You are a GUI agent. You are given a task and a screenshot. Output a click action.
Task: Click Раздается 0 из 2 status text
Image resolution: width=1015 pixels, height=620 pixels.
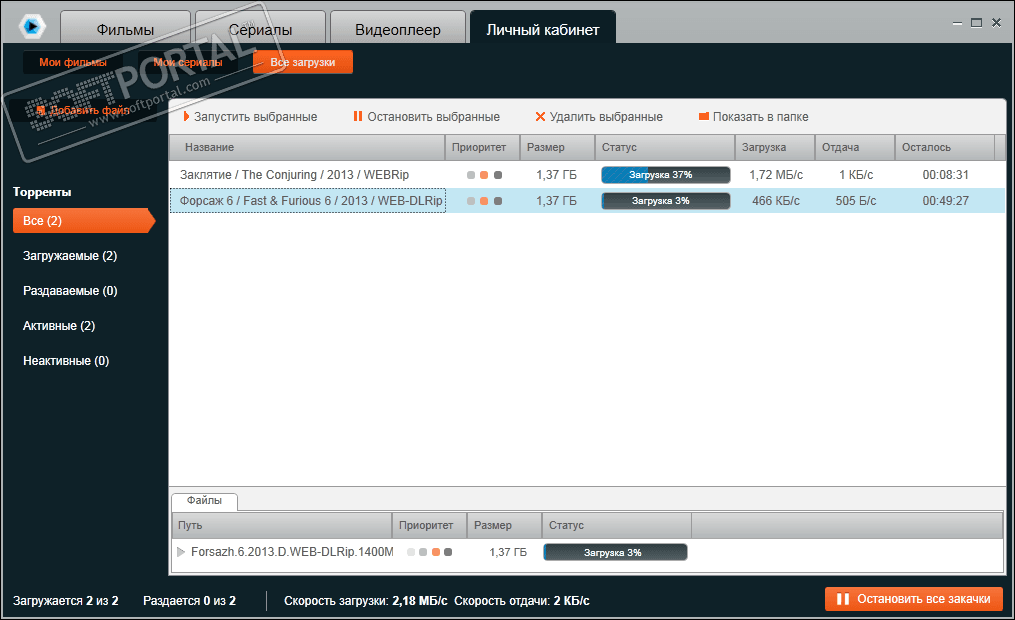(189, 601)
